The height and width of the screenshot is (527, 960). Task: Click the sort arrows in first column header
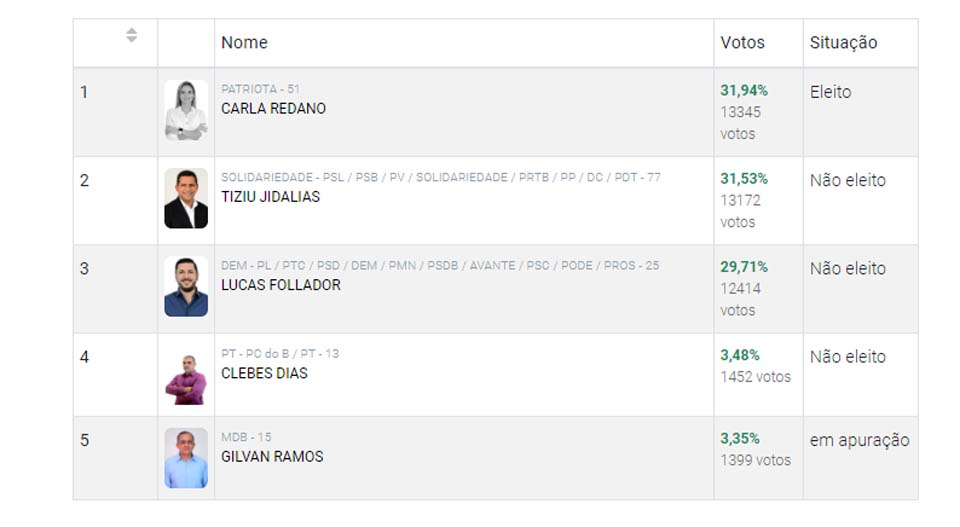[x=131, y=36]
